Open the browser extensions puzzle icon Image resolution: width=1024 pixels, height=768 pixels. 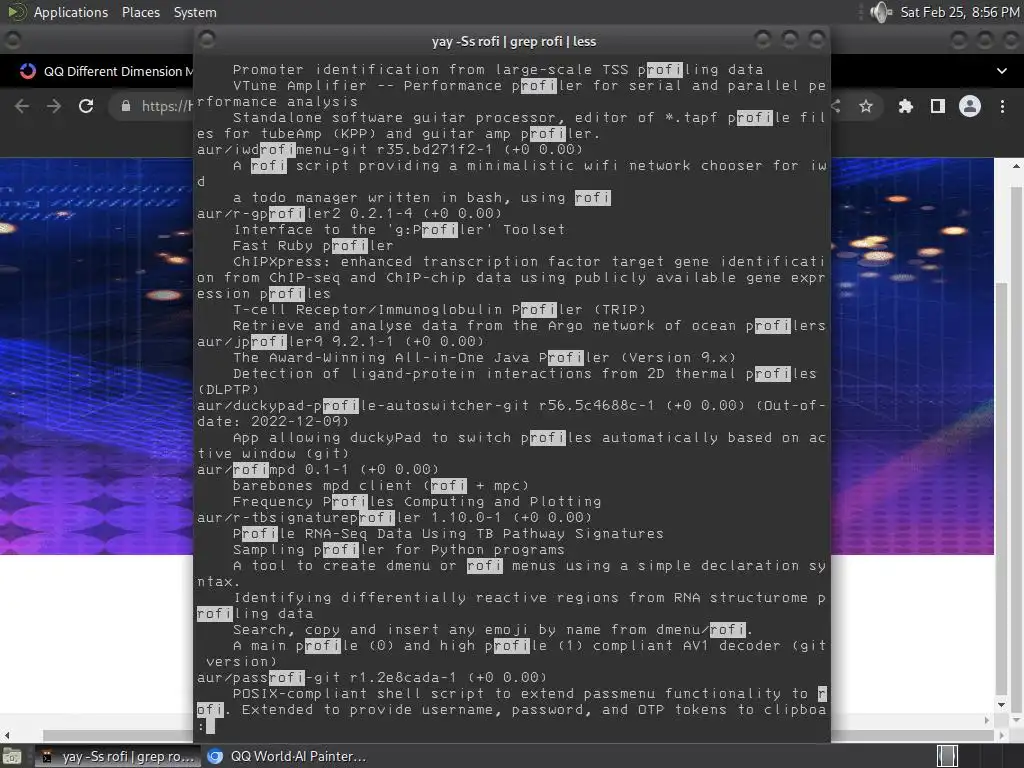click(x=905, y=106)
